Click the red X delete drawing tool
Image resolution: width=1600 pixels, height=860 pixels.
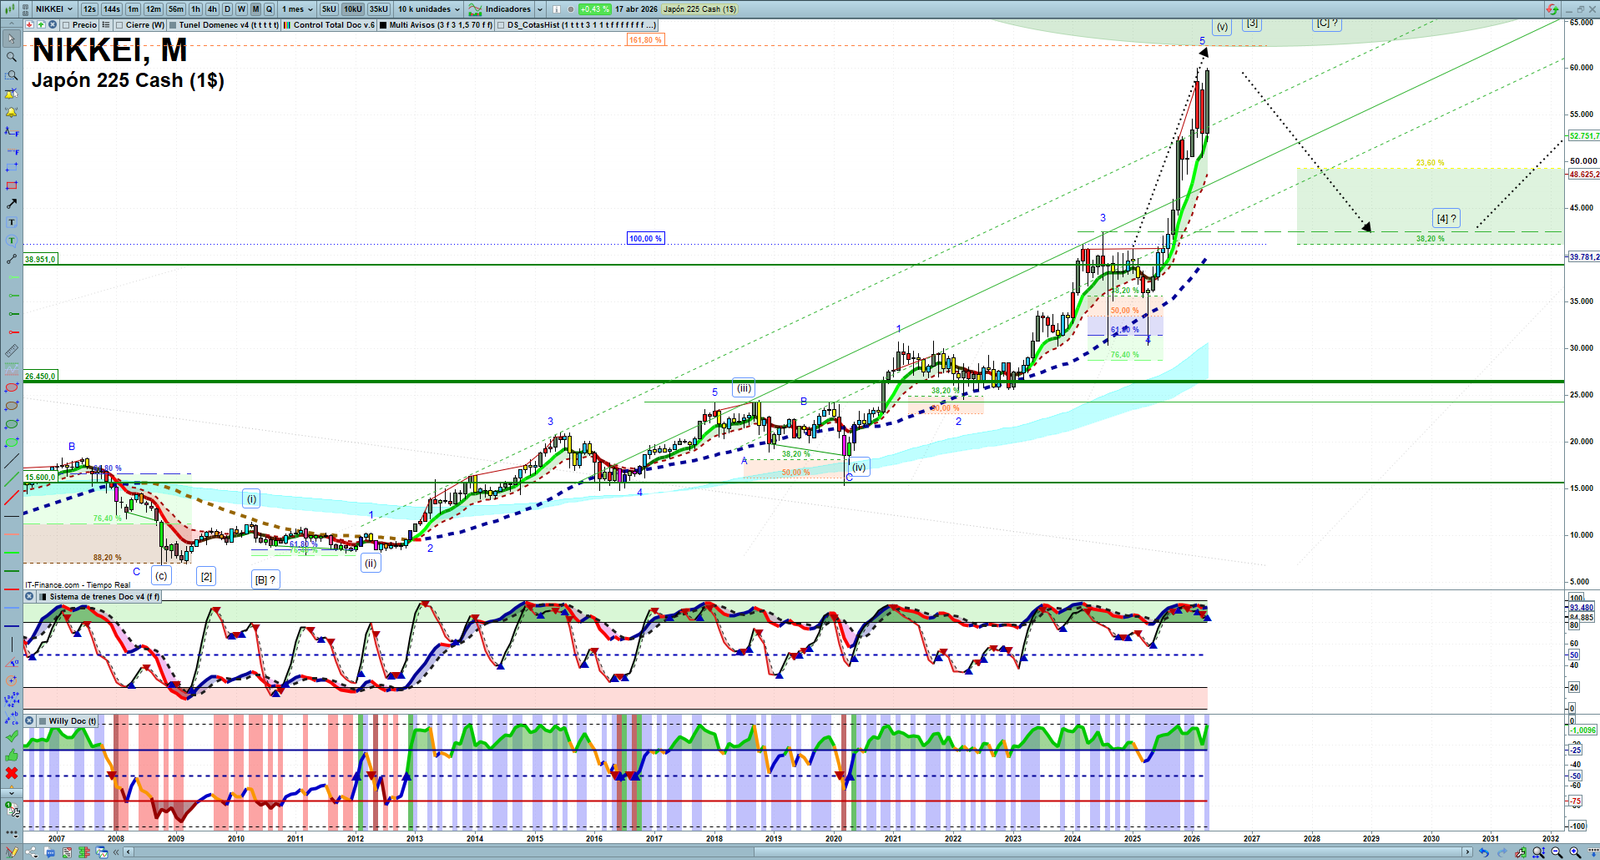(x=12, y=773)
